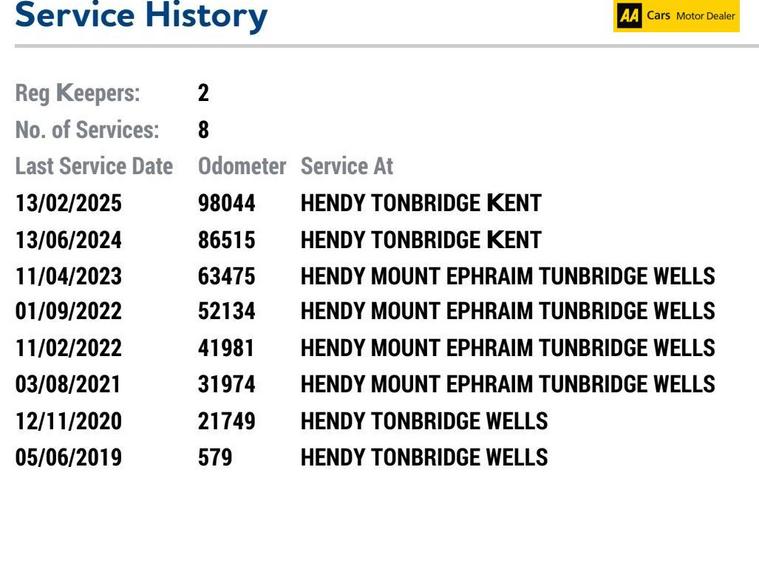Select the No. of Services label
Screen dimensions: 759x569
pos(87,130)
